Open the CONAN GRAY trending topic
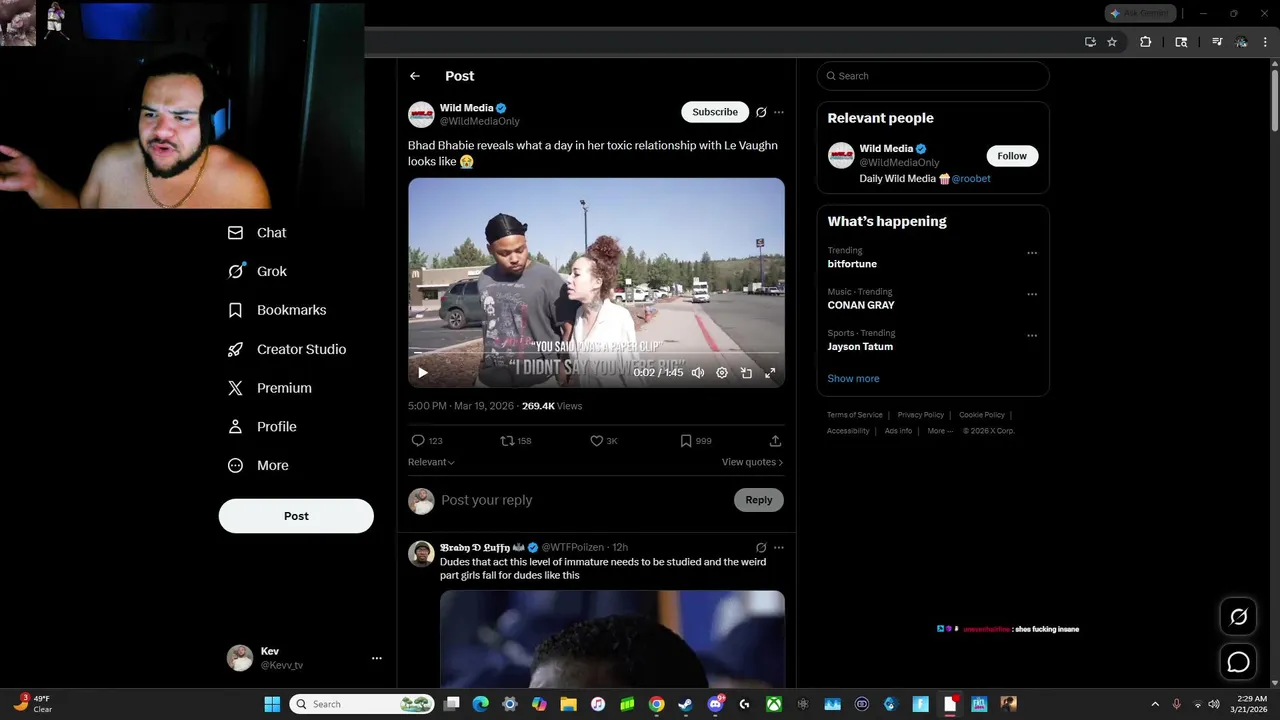Screen dimensions: 1280x720 point(861,305)
